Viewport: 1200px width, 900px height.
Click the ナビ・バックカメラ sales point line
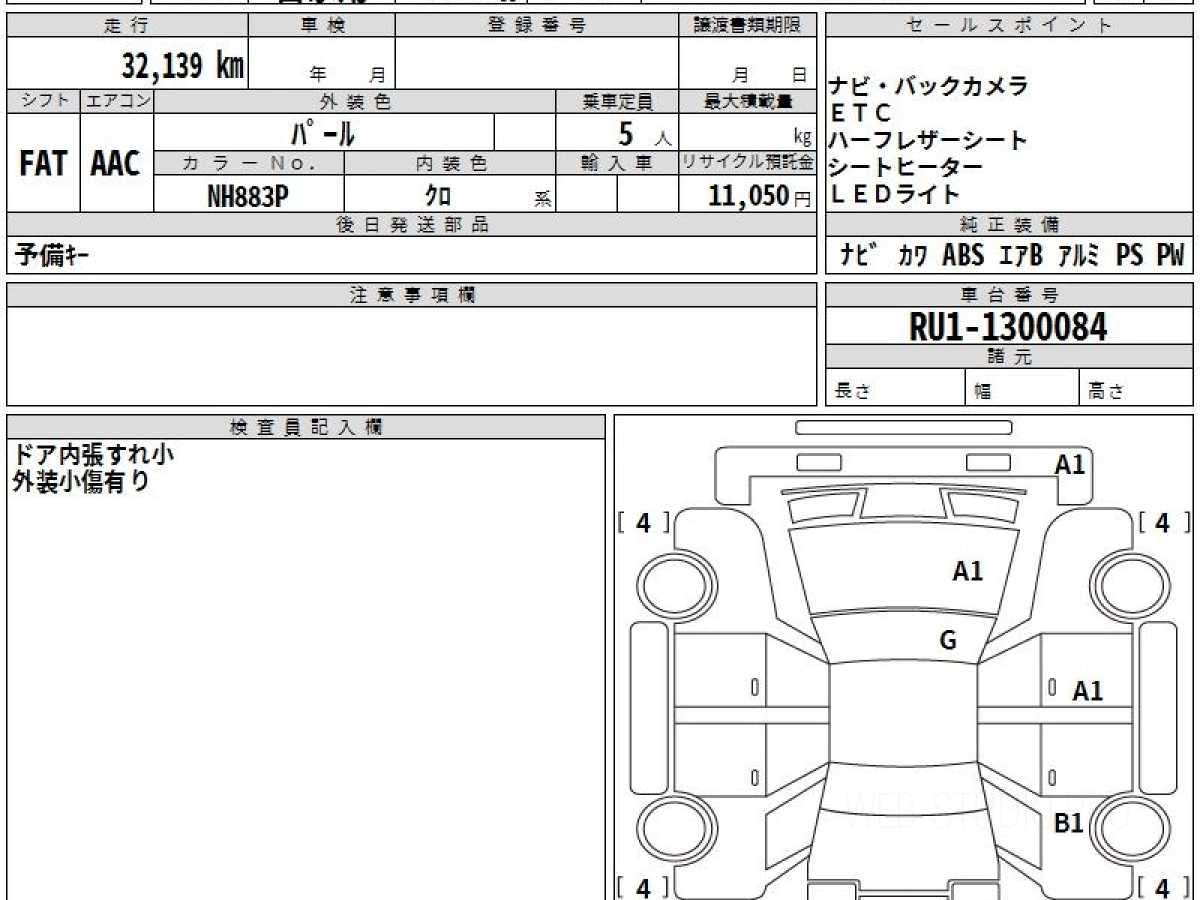tap(929, 87)
